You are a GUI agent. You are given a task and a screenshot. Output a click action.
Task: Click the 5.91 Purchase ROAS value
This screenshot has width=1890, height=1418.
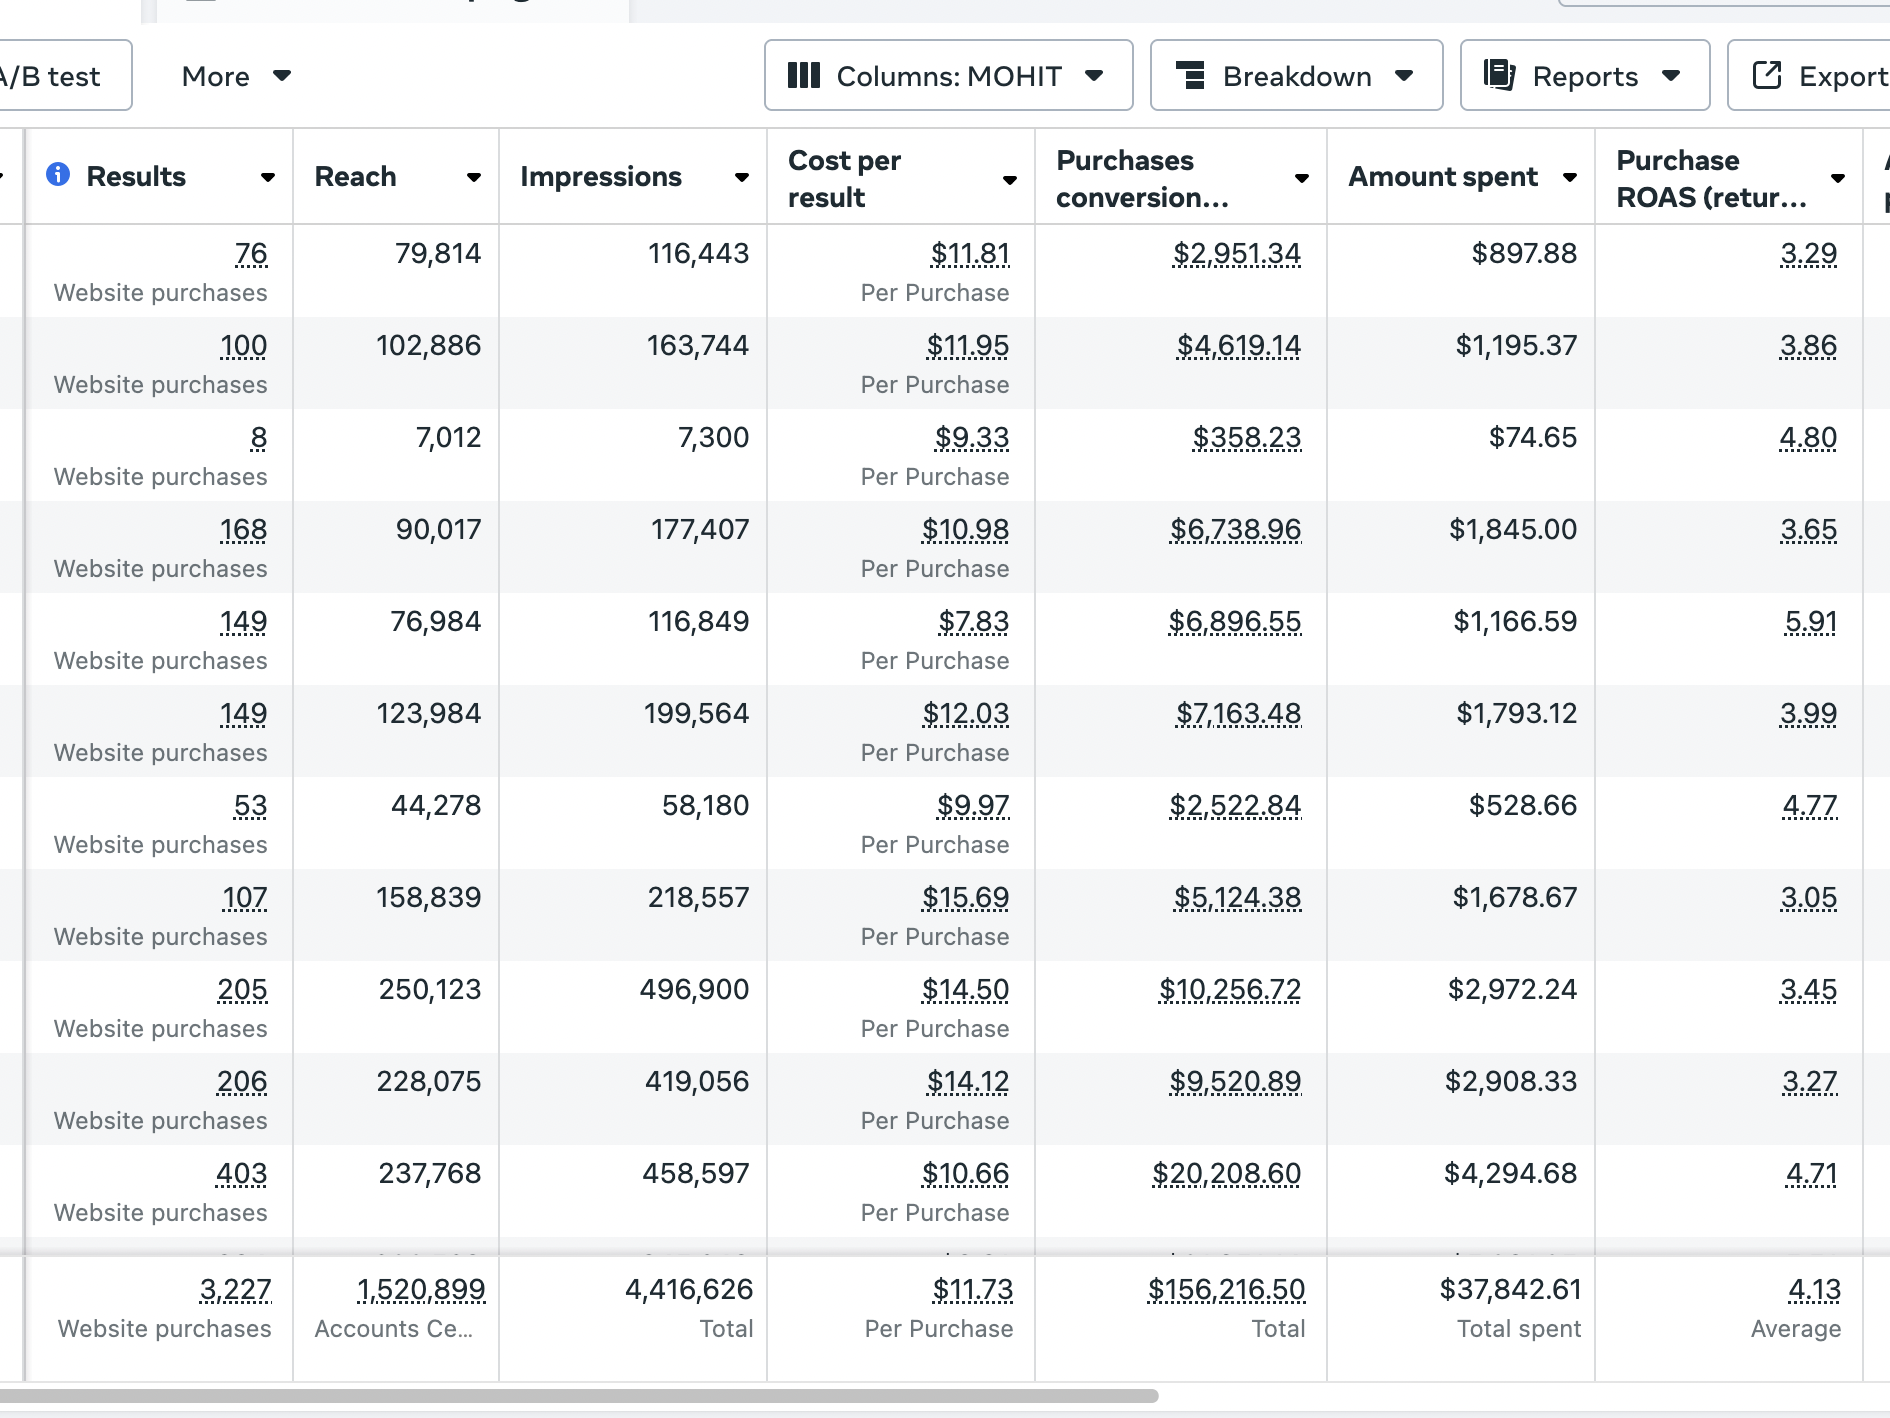pos(1810,621)
